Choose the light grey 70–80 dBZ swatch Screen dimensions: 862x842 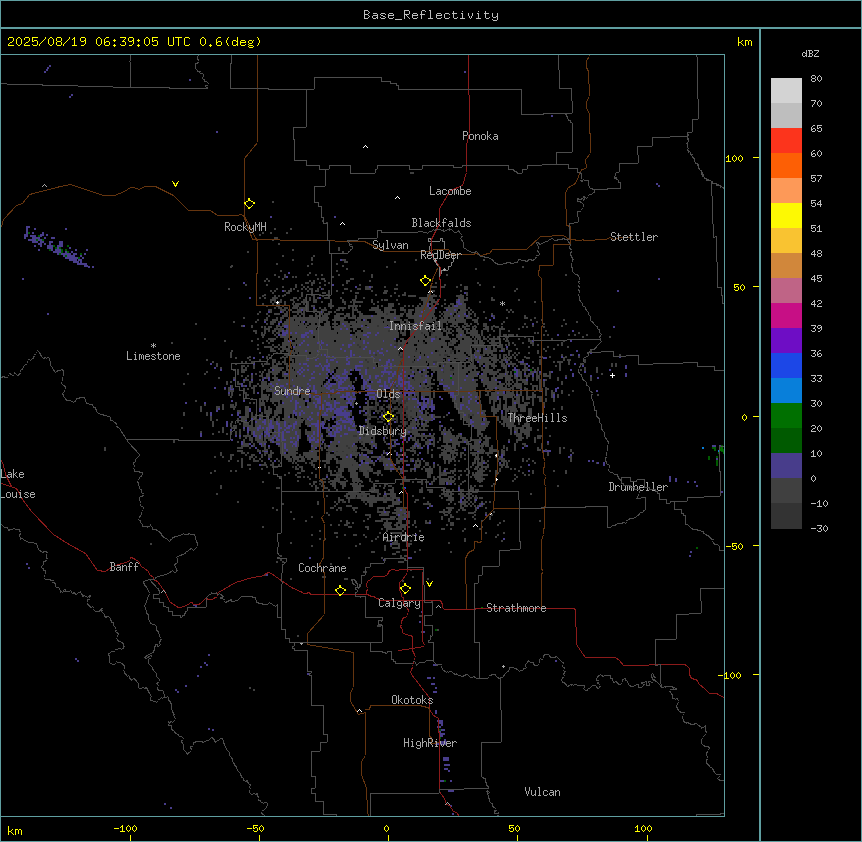coord(786,91)
